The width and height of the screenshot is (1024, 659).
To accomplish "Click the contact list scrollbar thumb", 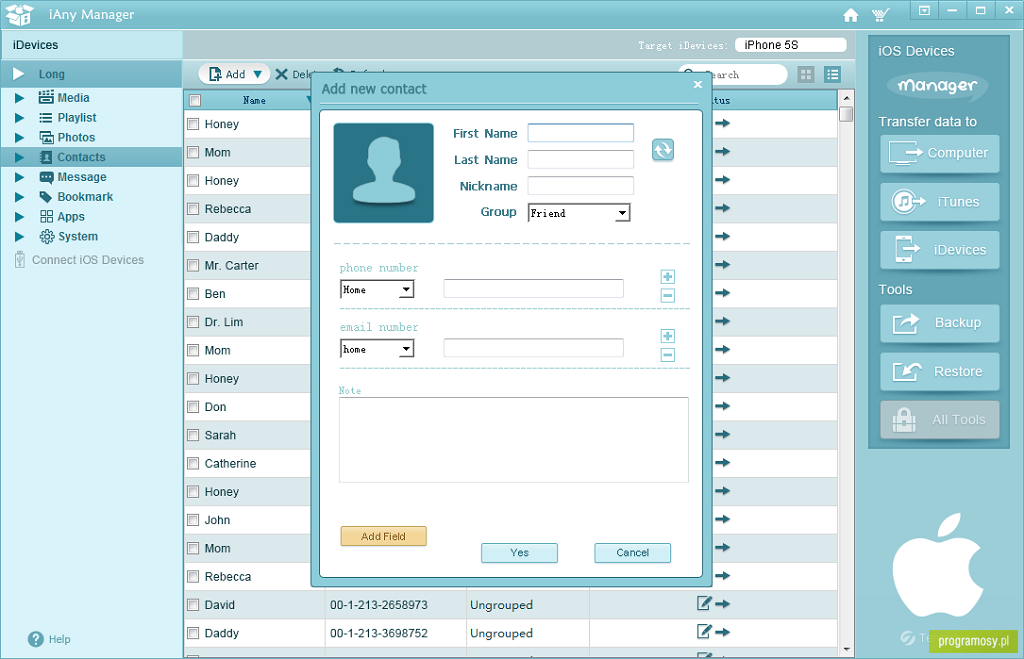I will pos(846,114).
